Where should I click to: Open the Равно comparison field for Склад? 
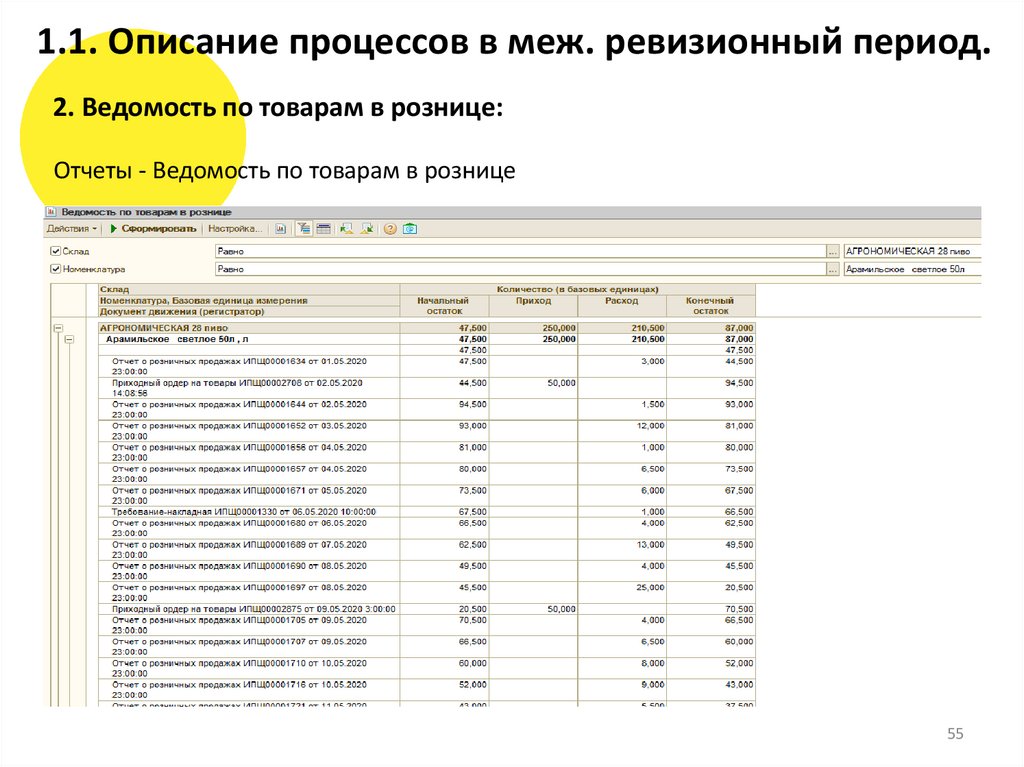tap(520, 251)
